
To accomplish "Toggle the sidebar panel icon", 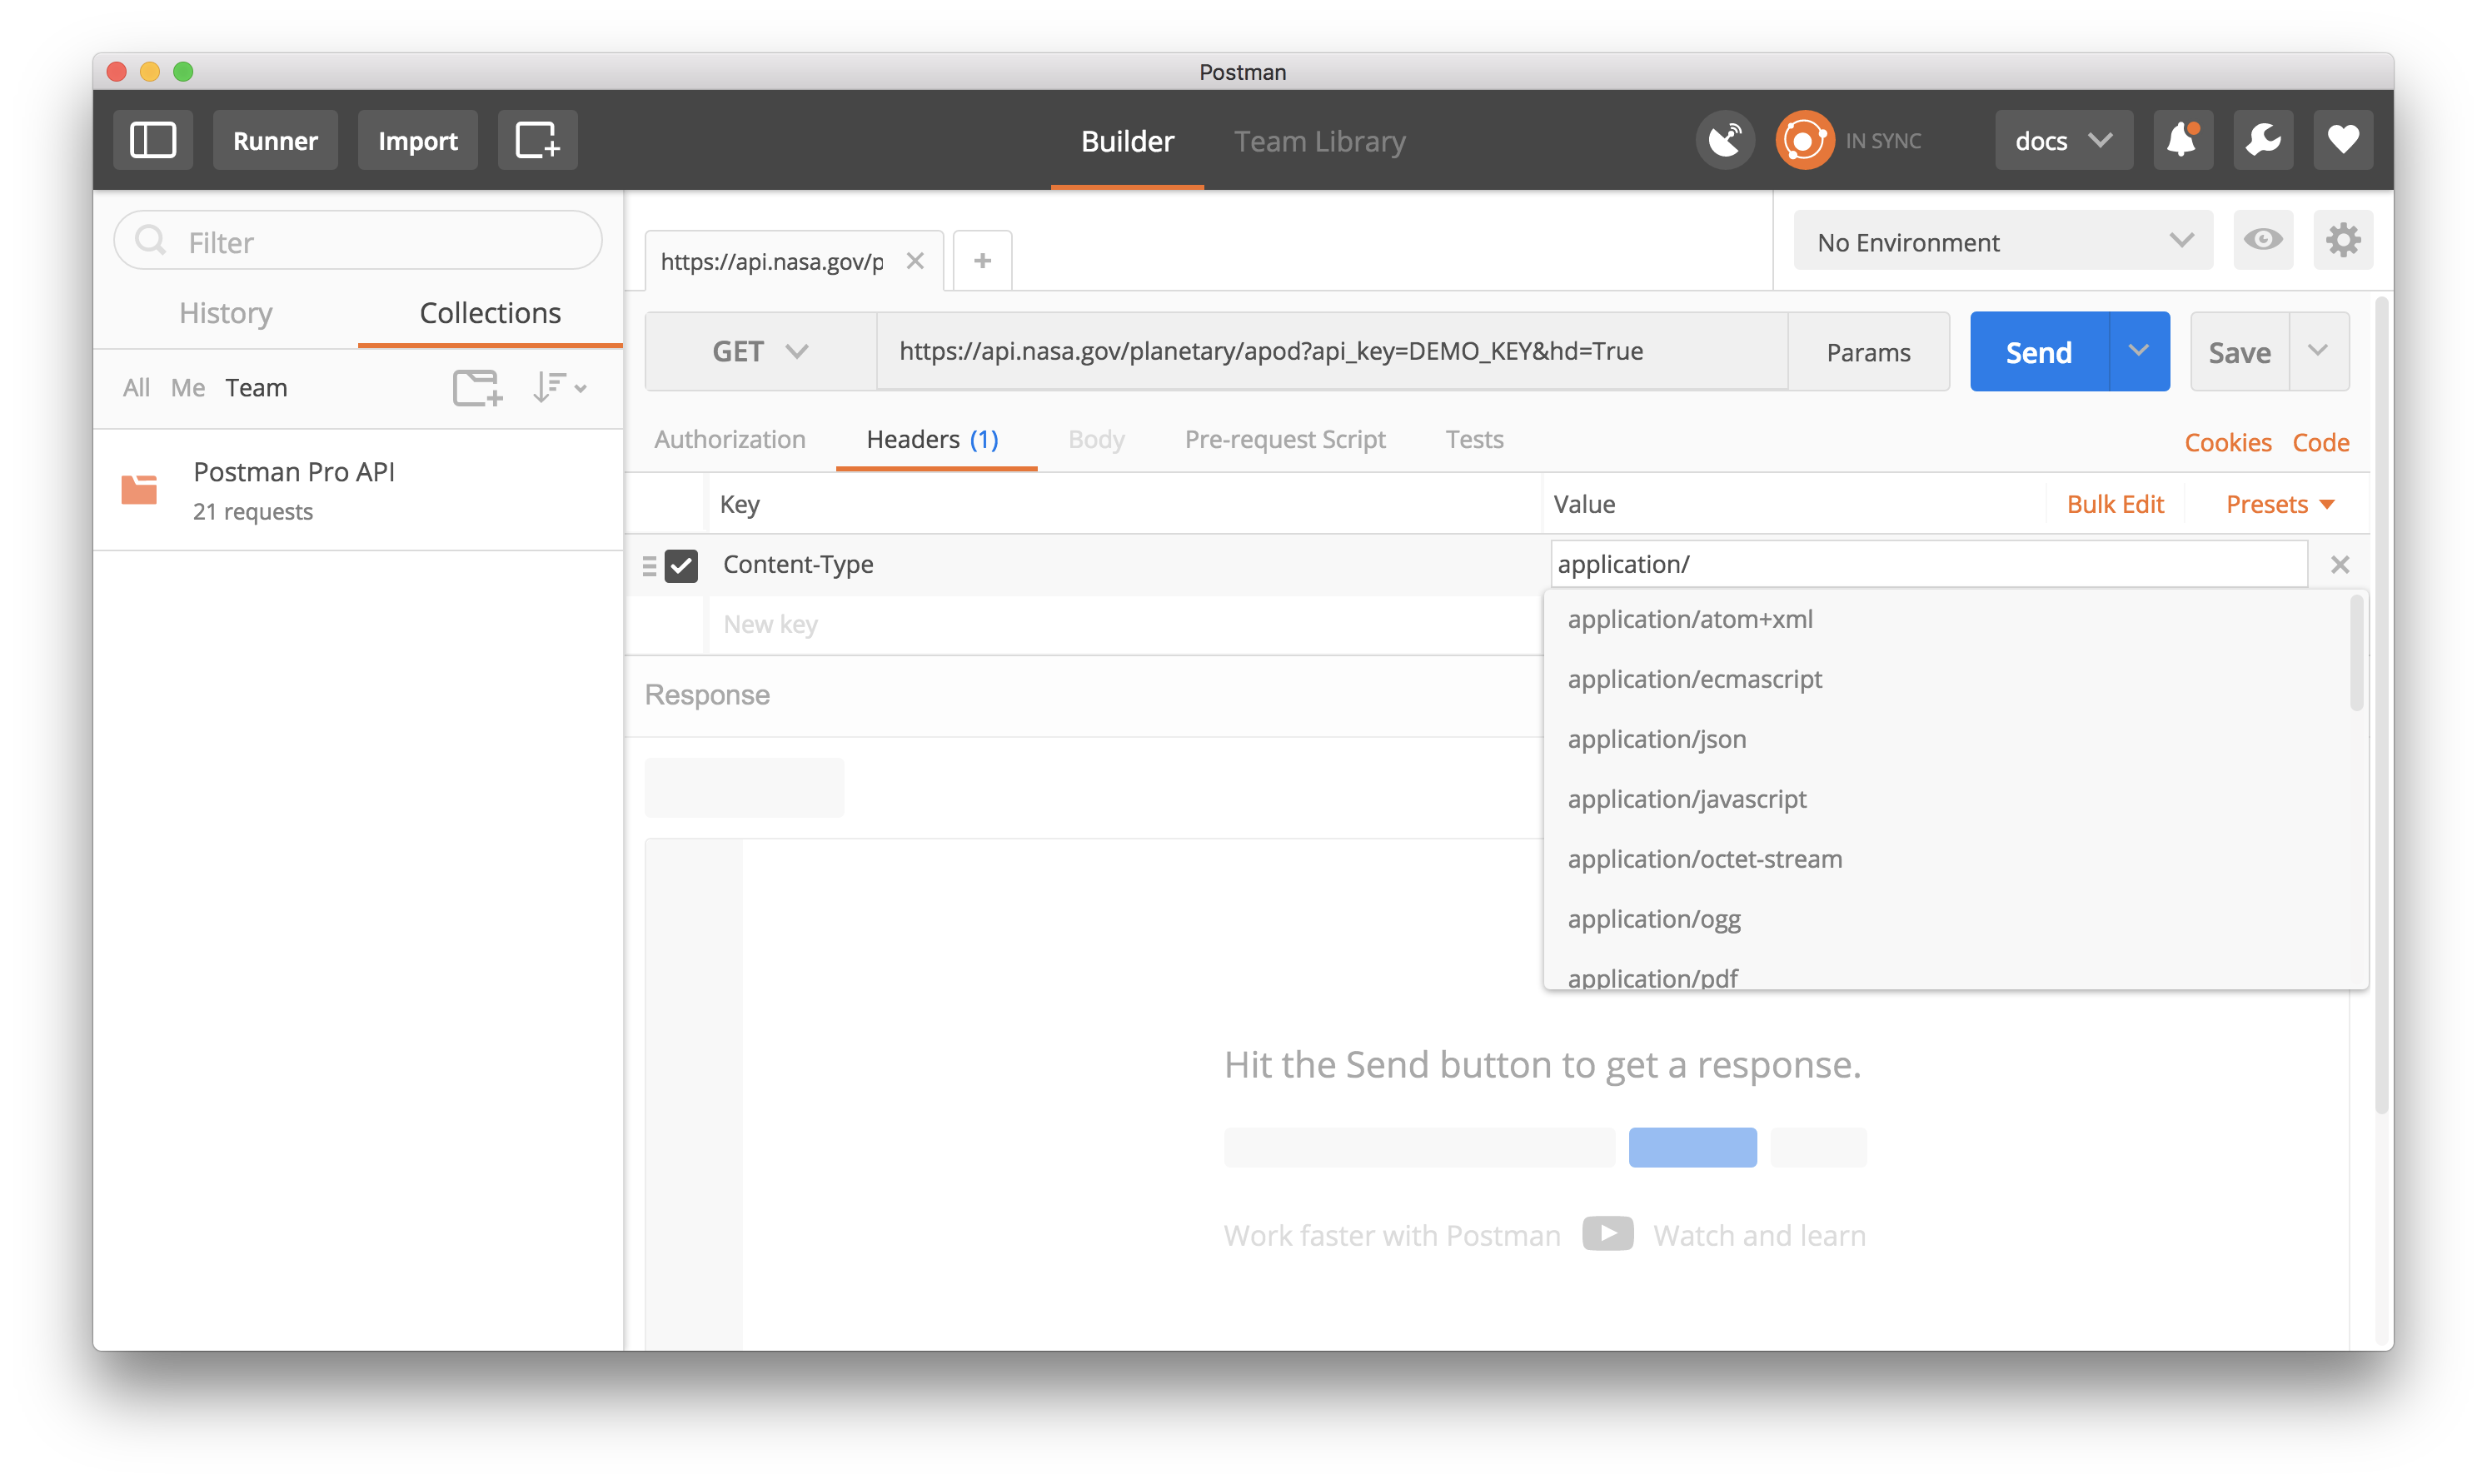I will [x=153, y=140].
